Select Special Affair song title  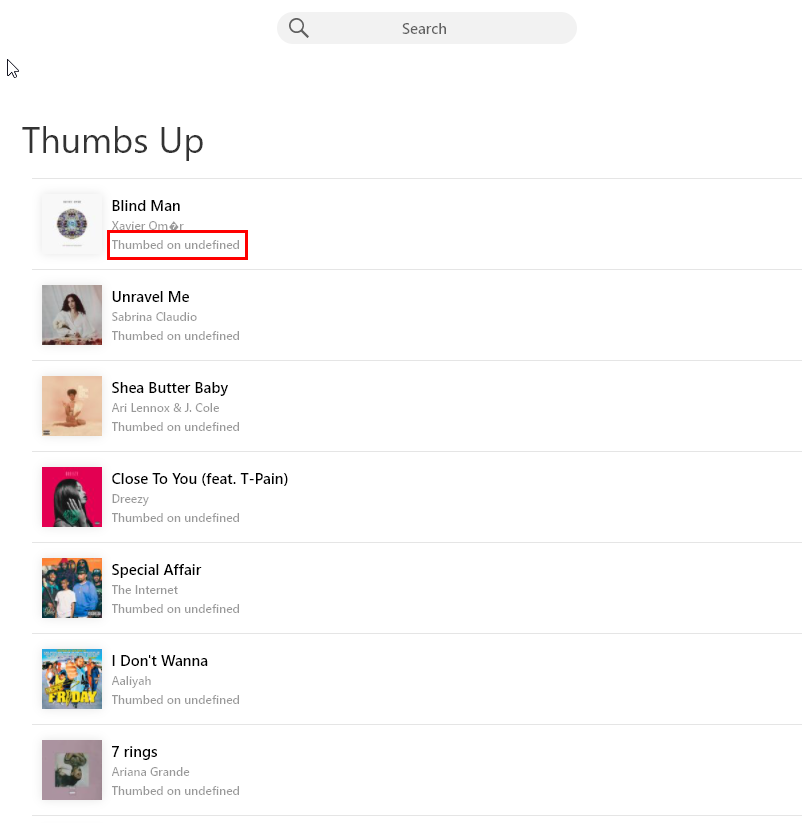156,570
